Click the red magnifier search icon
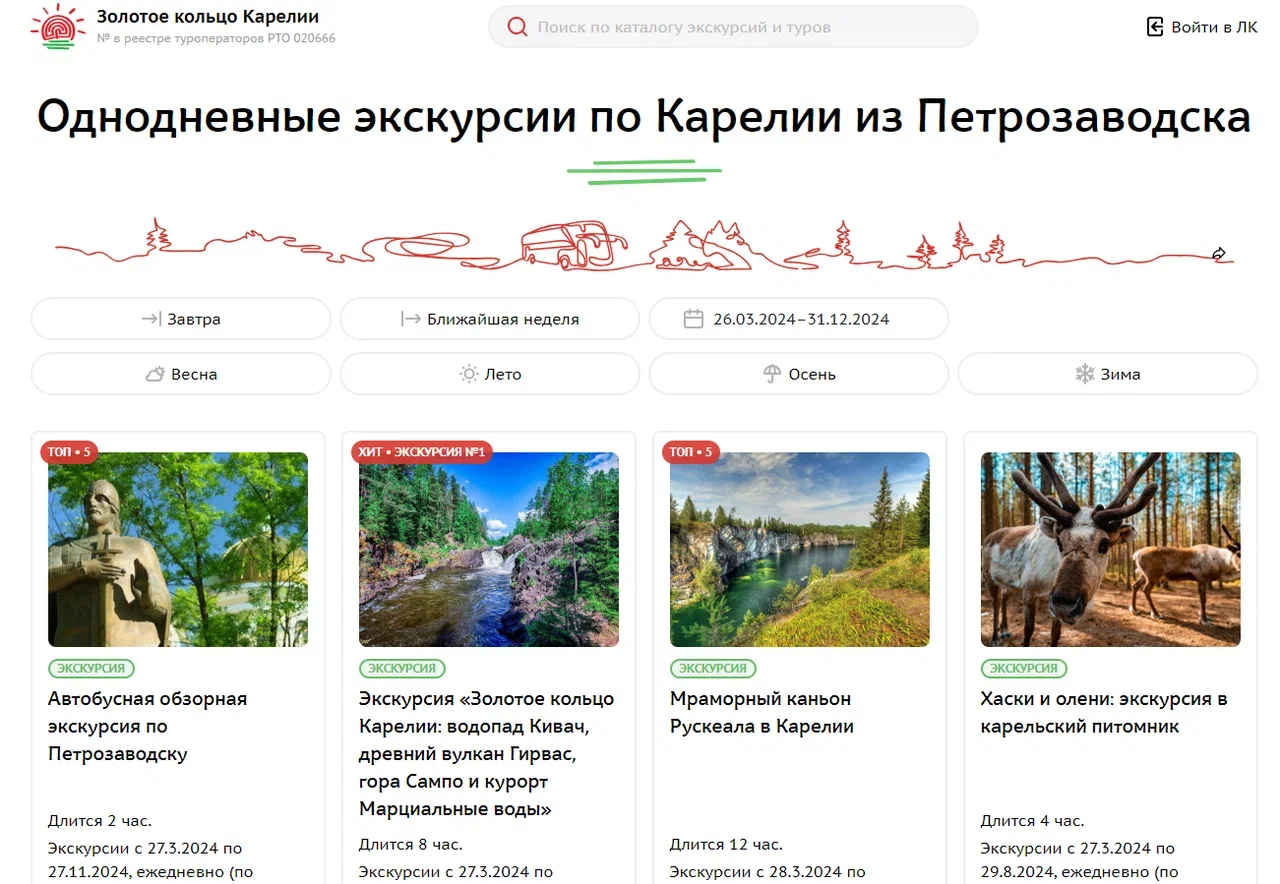Viewport: 1280px width, 884px height. click(x=517, y=27)
